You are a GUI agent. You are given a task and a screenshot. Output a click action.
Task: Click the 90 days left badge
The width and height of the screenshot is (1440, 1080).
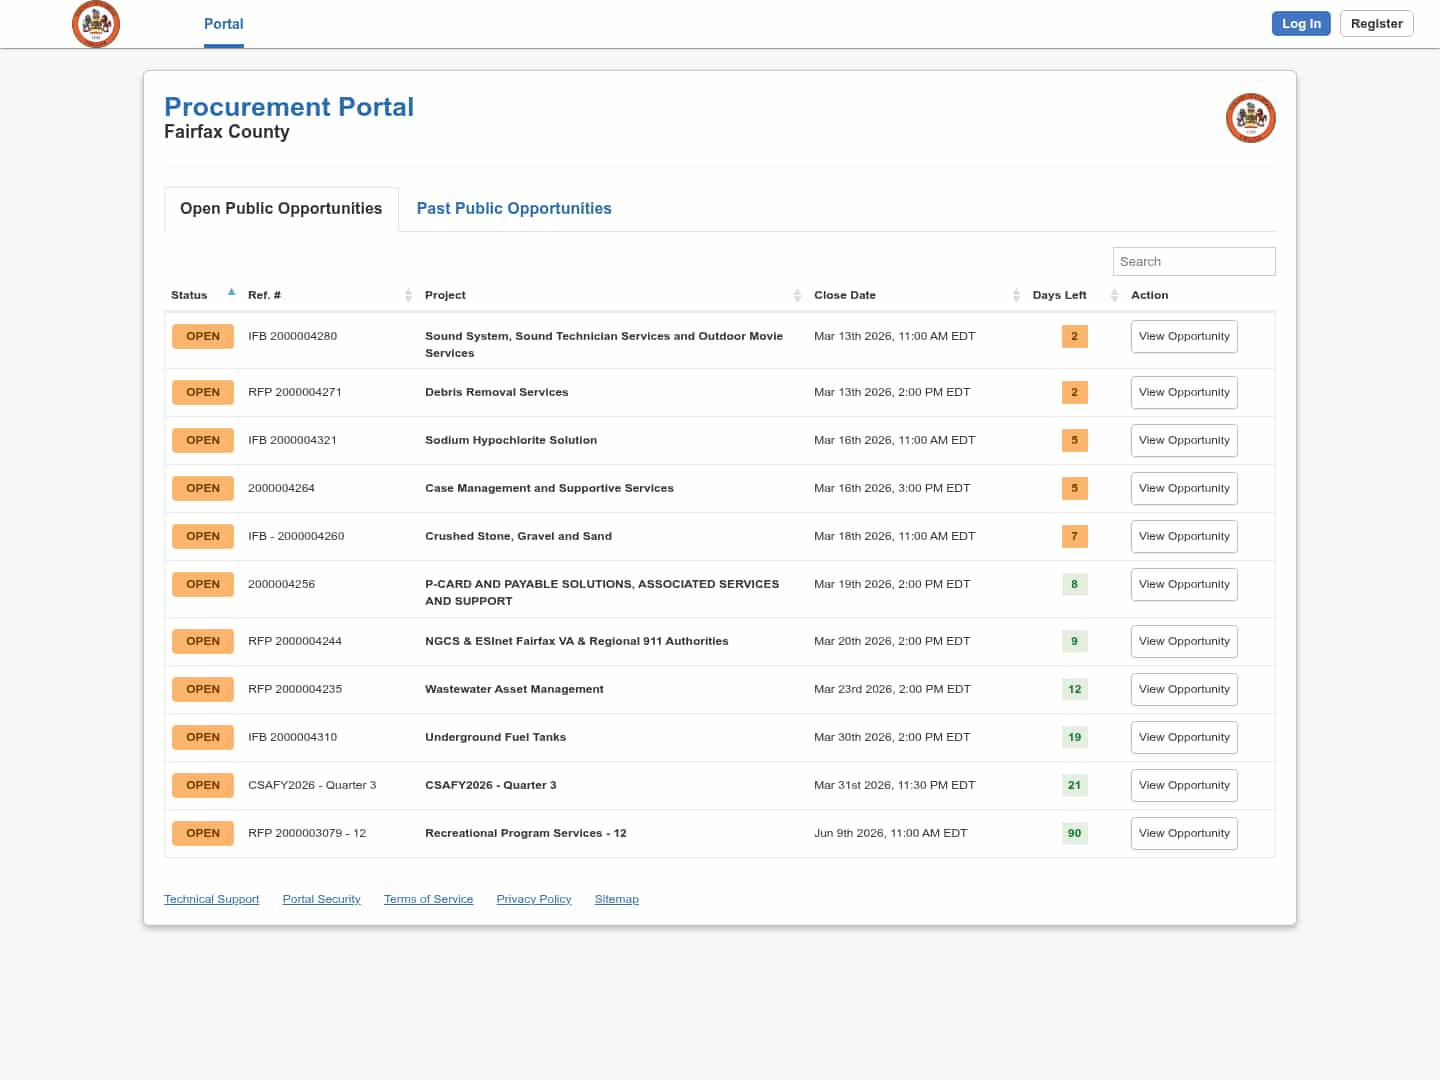tap(1074, 833)
